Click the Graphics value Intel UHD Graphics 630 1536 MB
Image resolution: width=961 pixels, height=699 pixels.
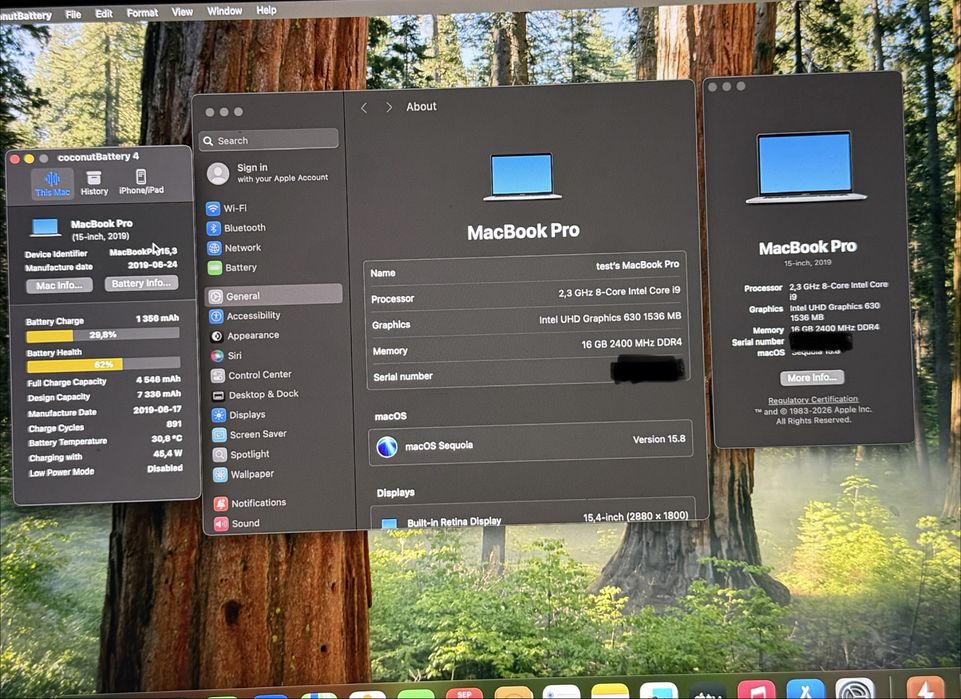pos(610,318)
